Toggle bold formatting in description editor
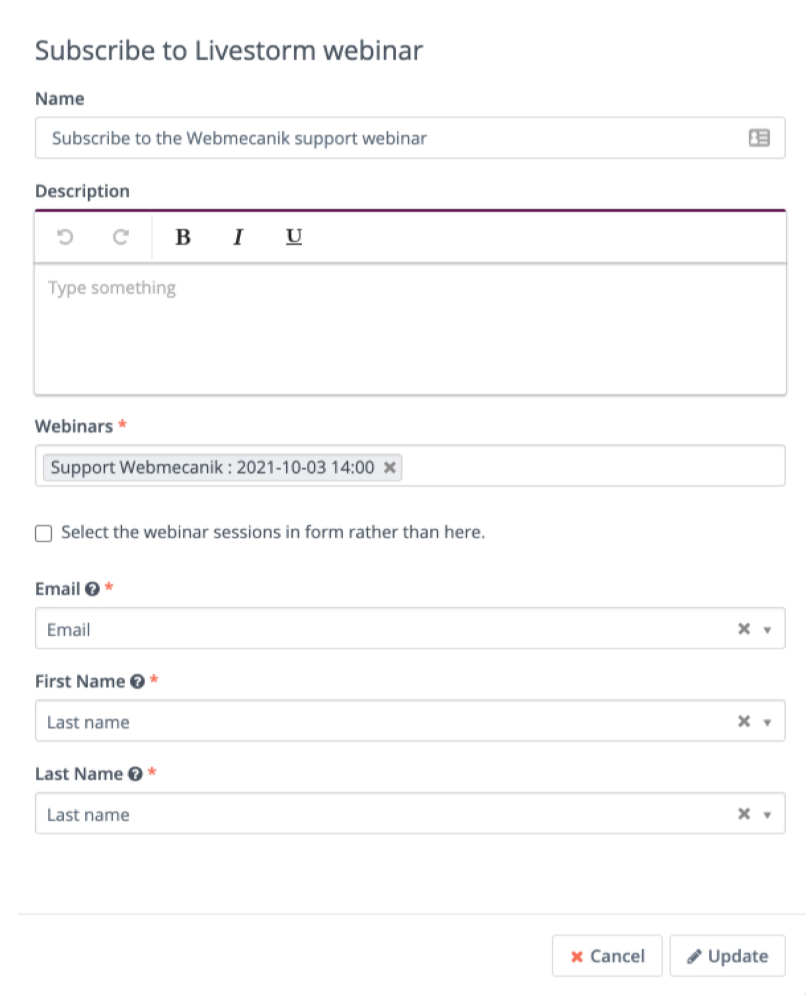Screen dimensions: 810x996 pyautogui.click(x=183, y=237)
